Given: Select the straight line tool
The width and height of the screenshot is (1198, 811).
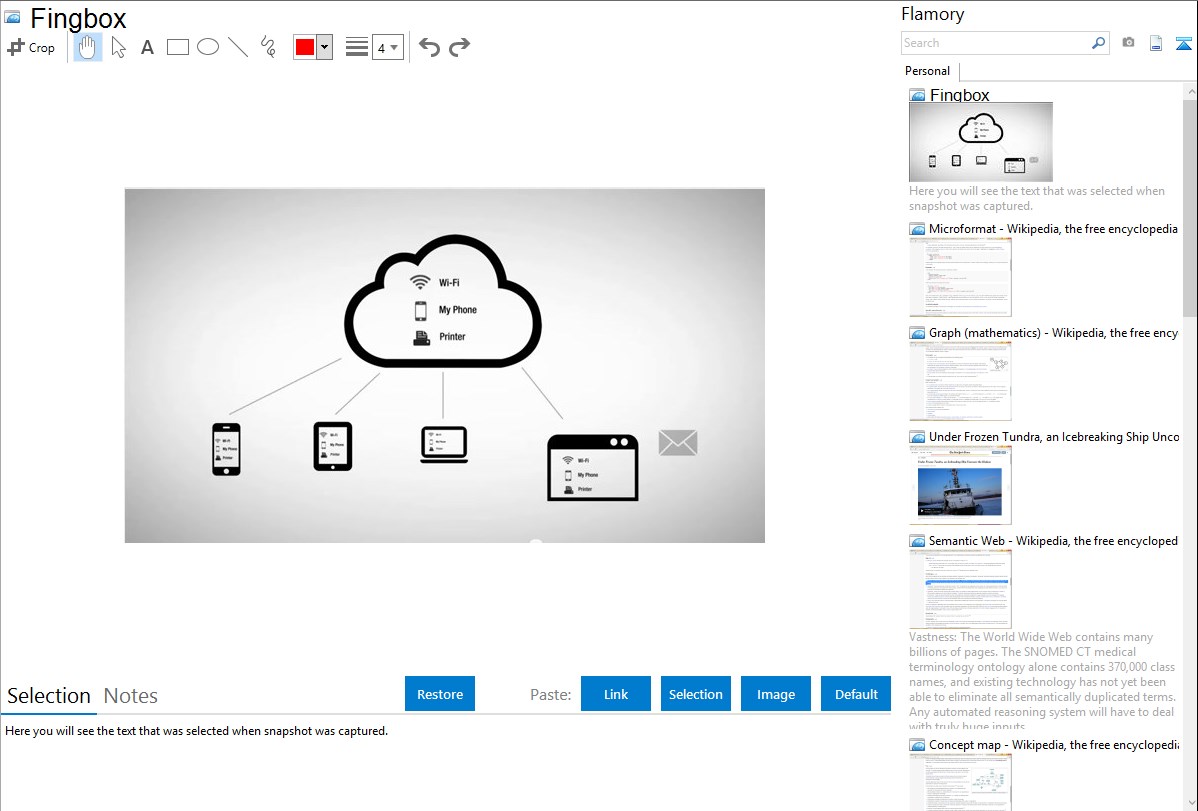Looking at the screenshot, I should [237, 47].
